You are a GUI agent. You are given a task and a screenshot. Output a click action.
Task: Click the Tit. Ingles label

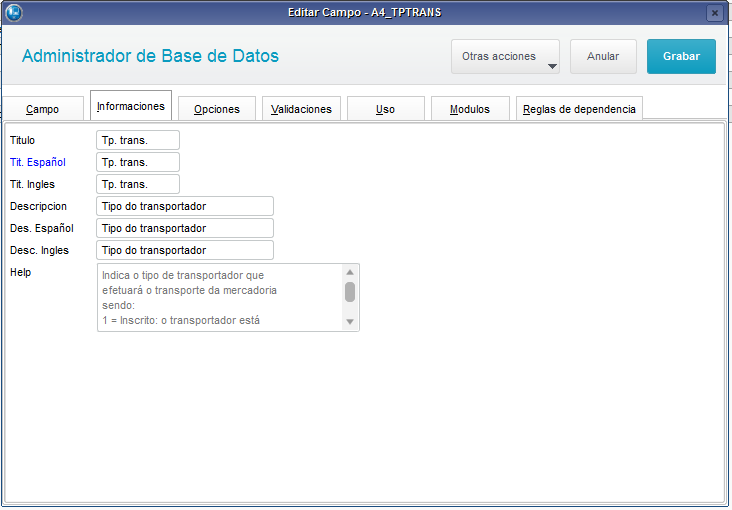point(32,184)
